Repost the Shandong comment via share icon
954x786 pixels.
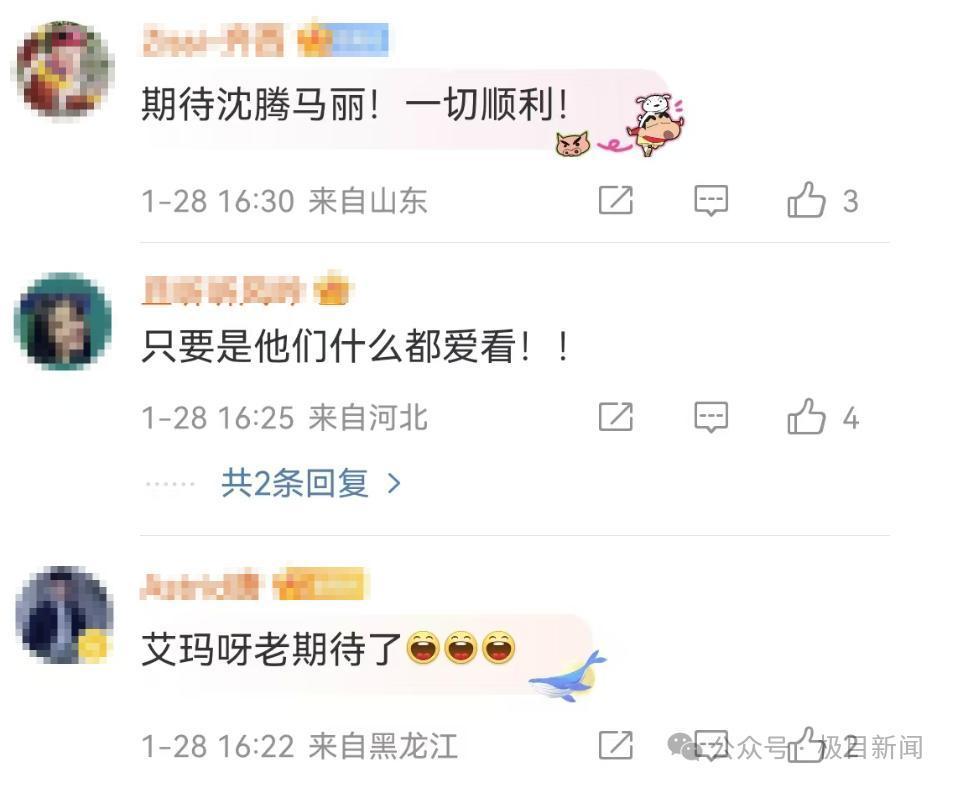click(616, 200)
